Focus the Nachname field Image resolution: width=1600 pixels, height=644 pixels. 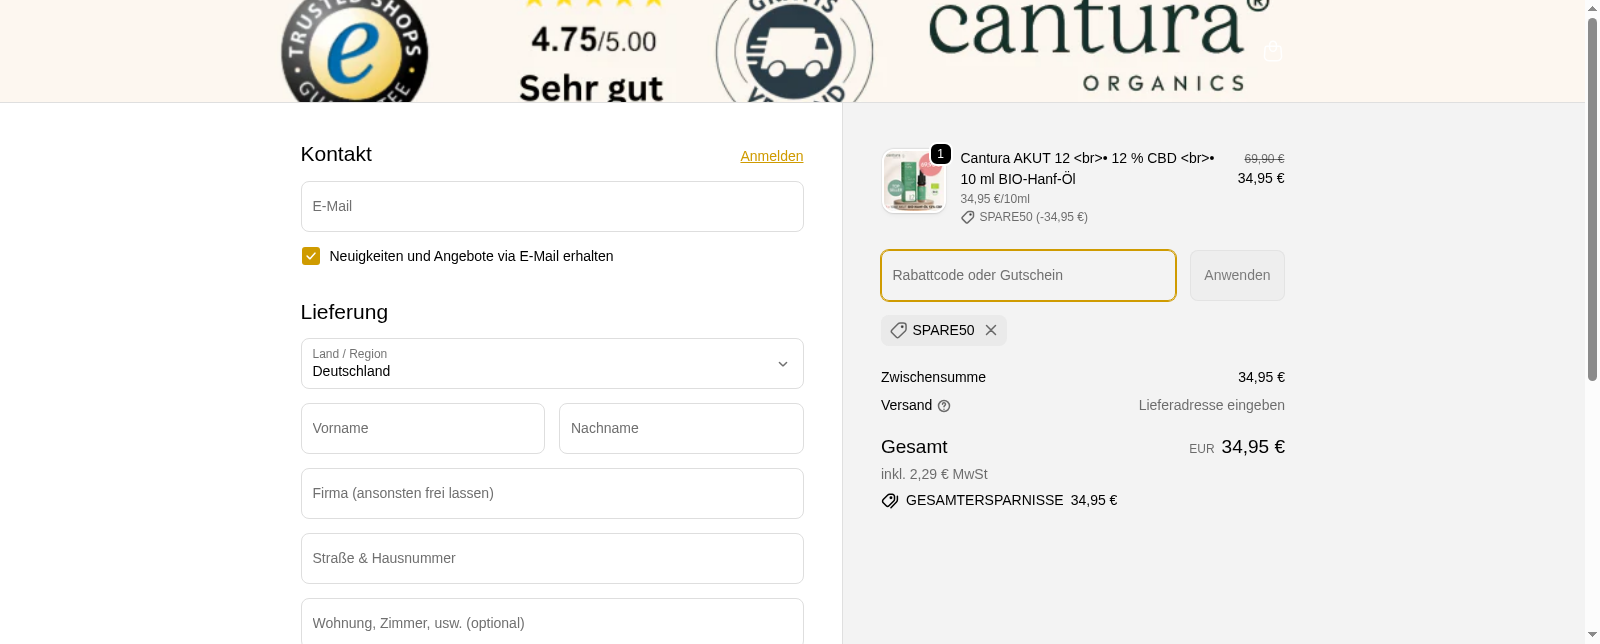pyautogui.click(x=681, y=428)
